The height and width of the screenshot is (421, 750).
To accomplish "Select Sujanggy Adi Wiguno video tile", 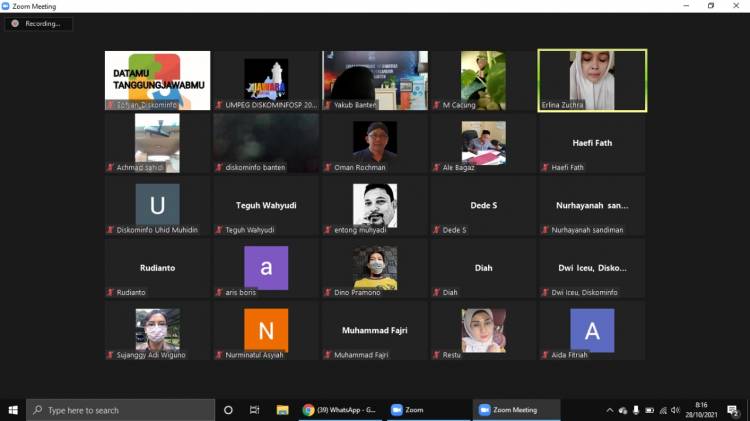I will pyautogui.click(x=157, y=331).
